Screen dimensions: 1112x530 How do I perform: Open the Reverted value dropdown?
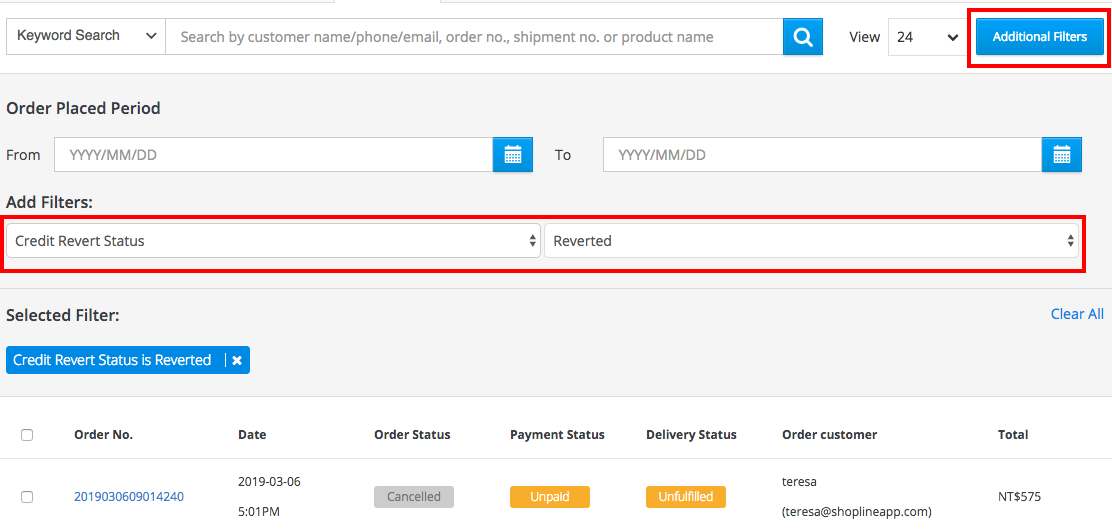[x=811, y=241]
